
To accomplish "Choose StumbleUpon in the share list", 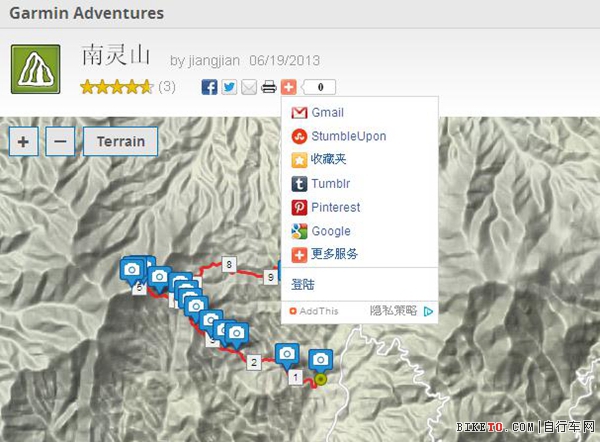I will click(348, 136).
